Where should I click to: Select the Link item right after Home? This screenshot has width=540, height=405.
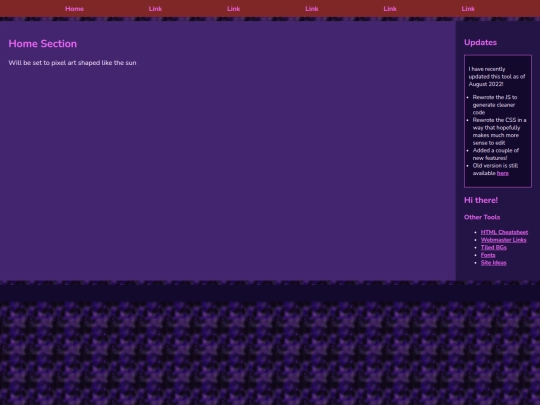coord(155,9)
